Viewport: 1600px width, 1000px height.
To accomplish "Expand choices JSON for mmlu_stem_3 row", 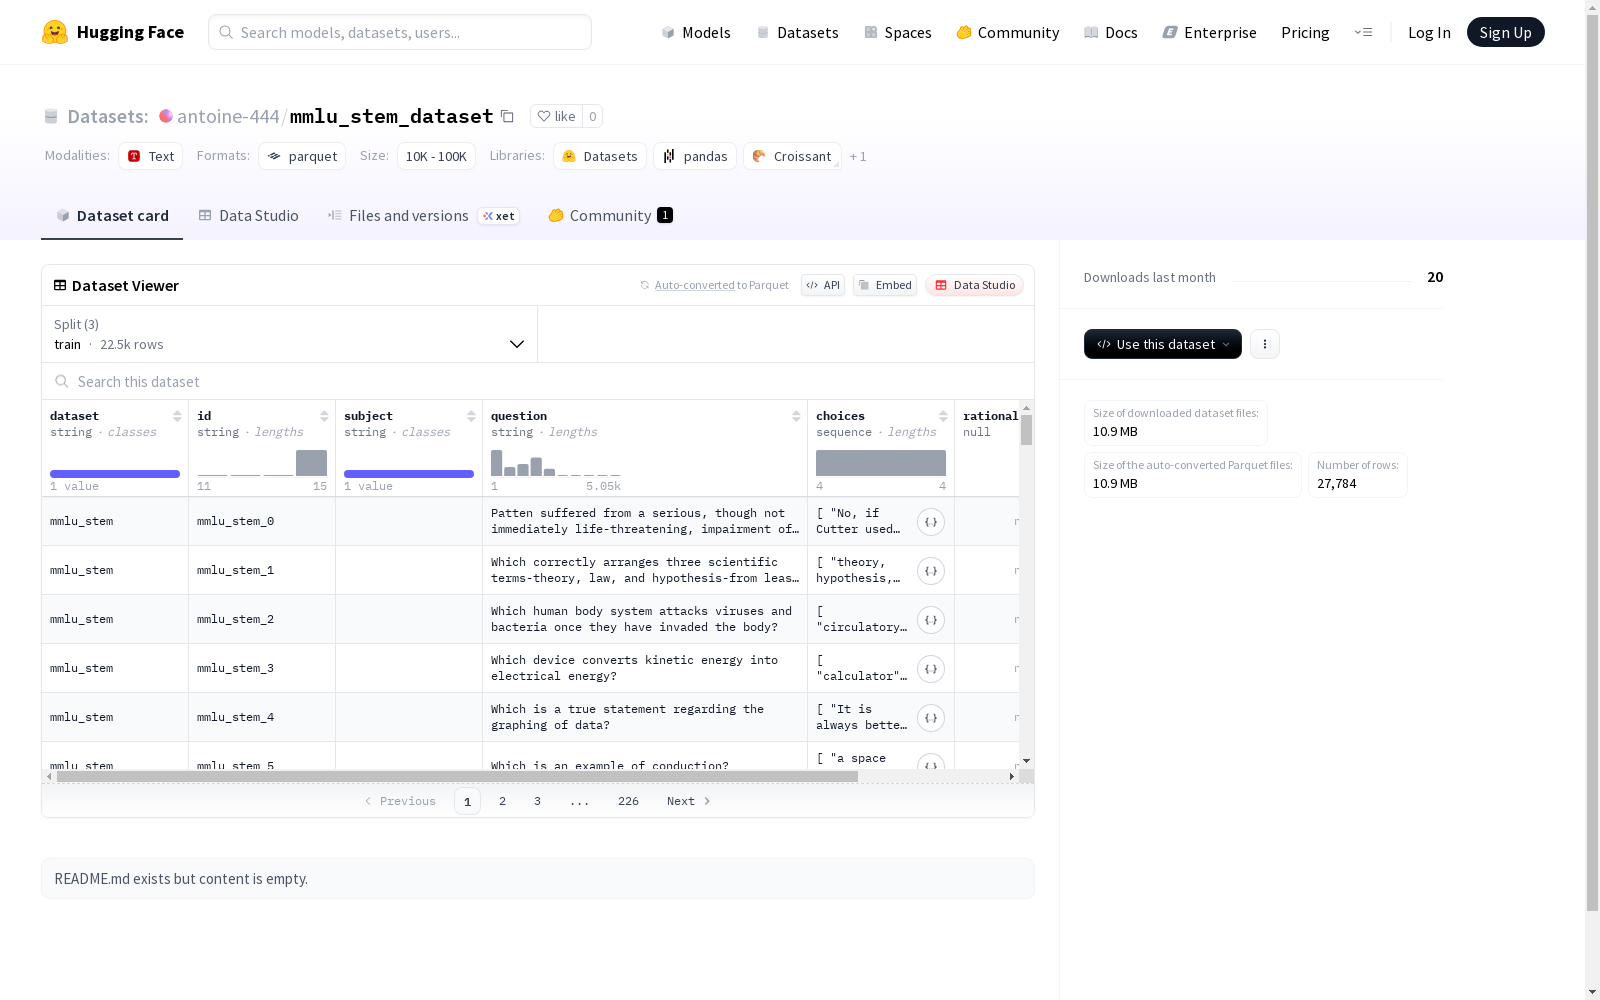I will coord(931,669).
